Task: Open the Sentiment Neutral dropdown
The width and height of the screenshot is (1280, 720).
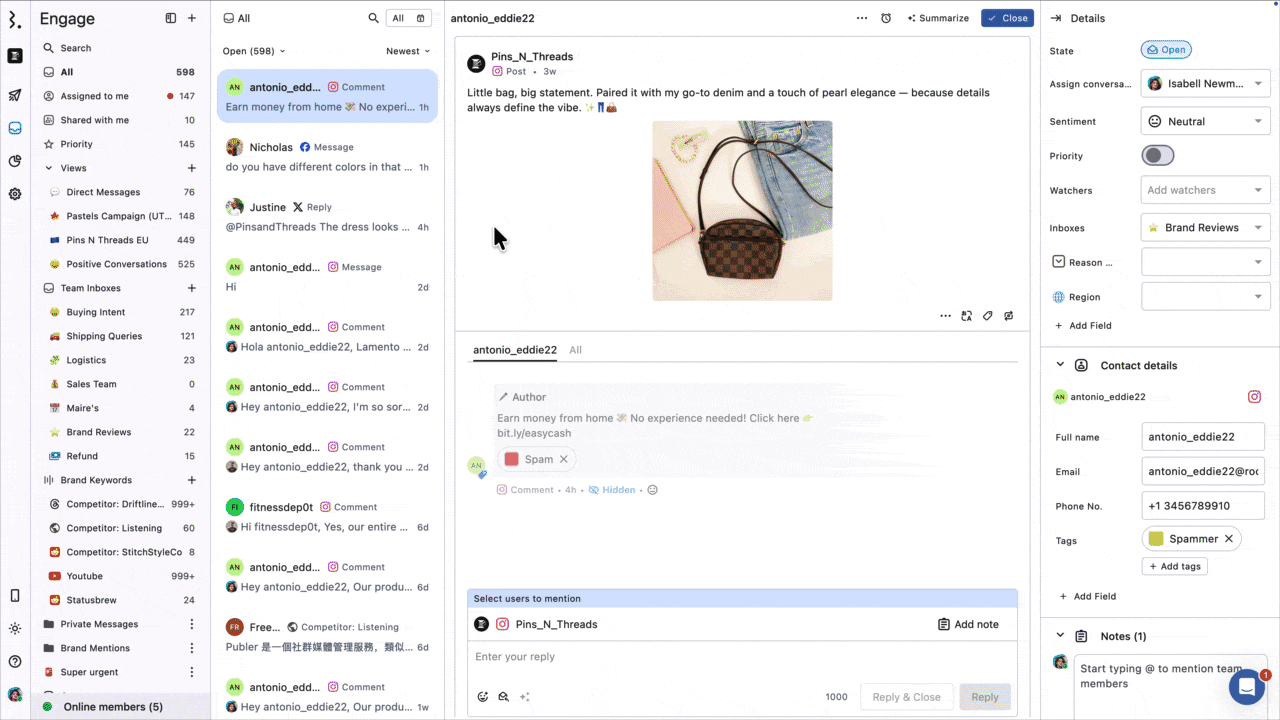Action: [1205, 121]
